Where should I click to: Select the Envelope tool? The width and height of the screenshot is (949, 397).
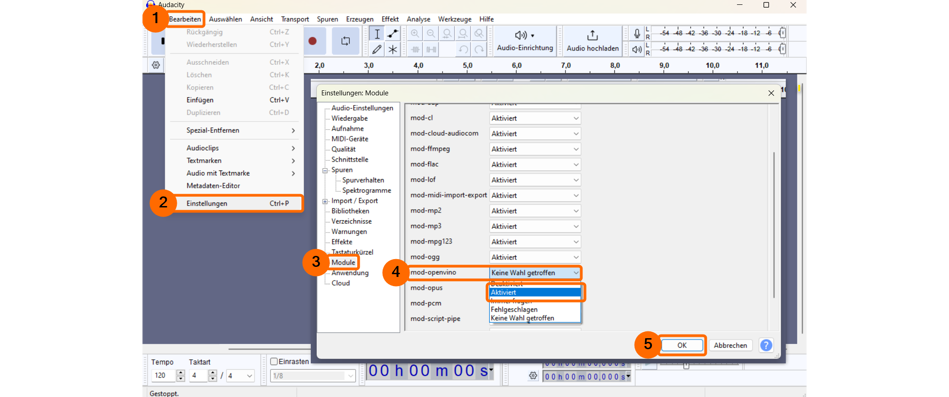(x=392, y=34)
